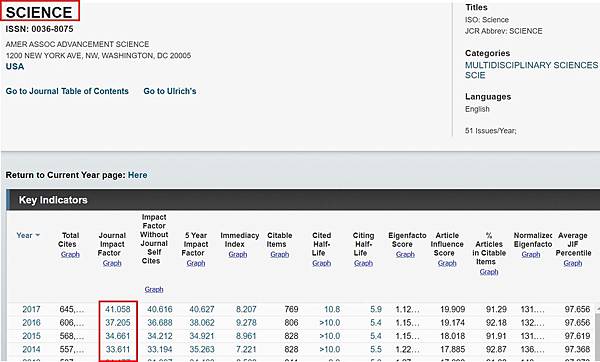Screen dimensions: 600x362
Task: Open MULTIDISCIPLINARY SCIENCES category link
Action: coord(532,65)
